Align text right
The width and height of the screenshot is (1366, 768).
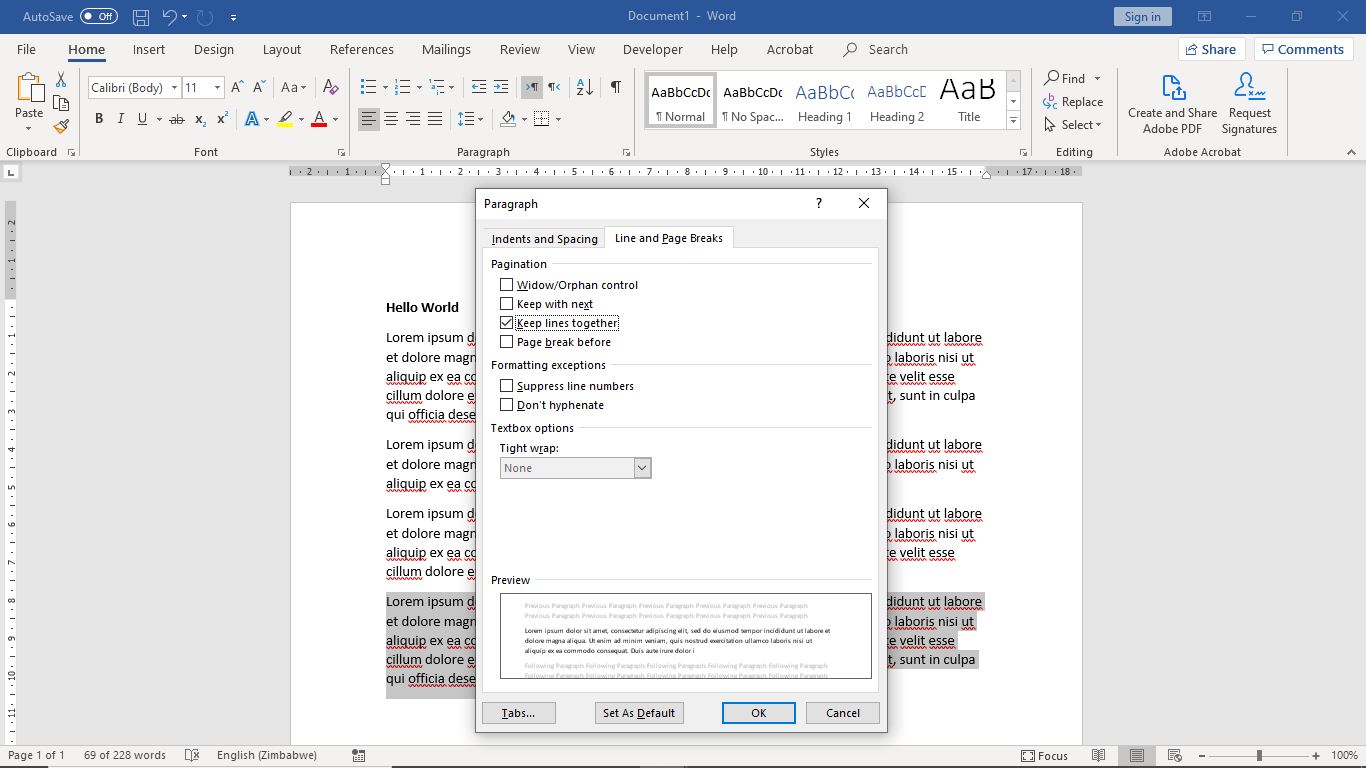(x=413, y=119)
